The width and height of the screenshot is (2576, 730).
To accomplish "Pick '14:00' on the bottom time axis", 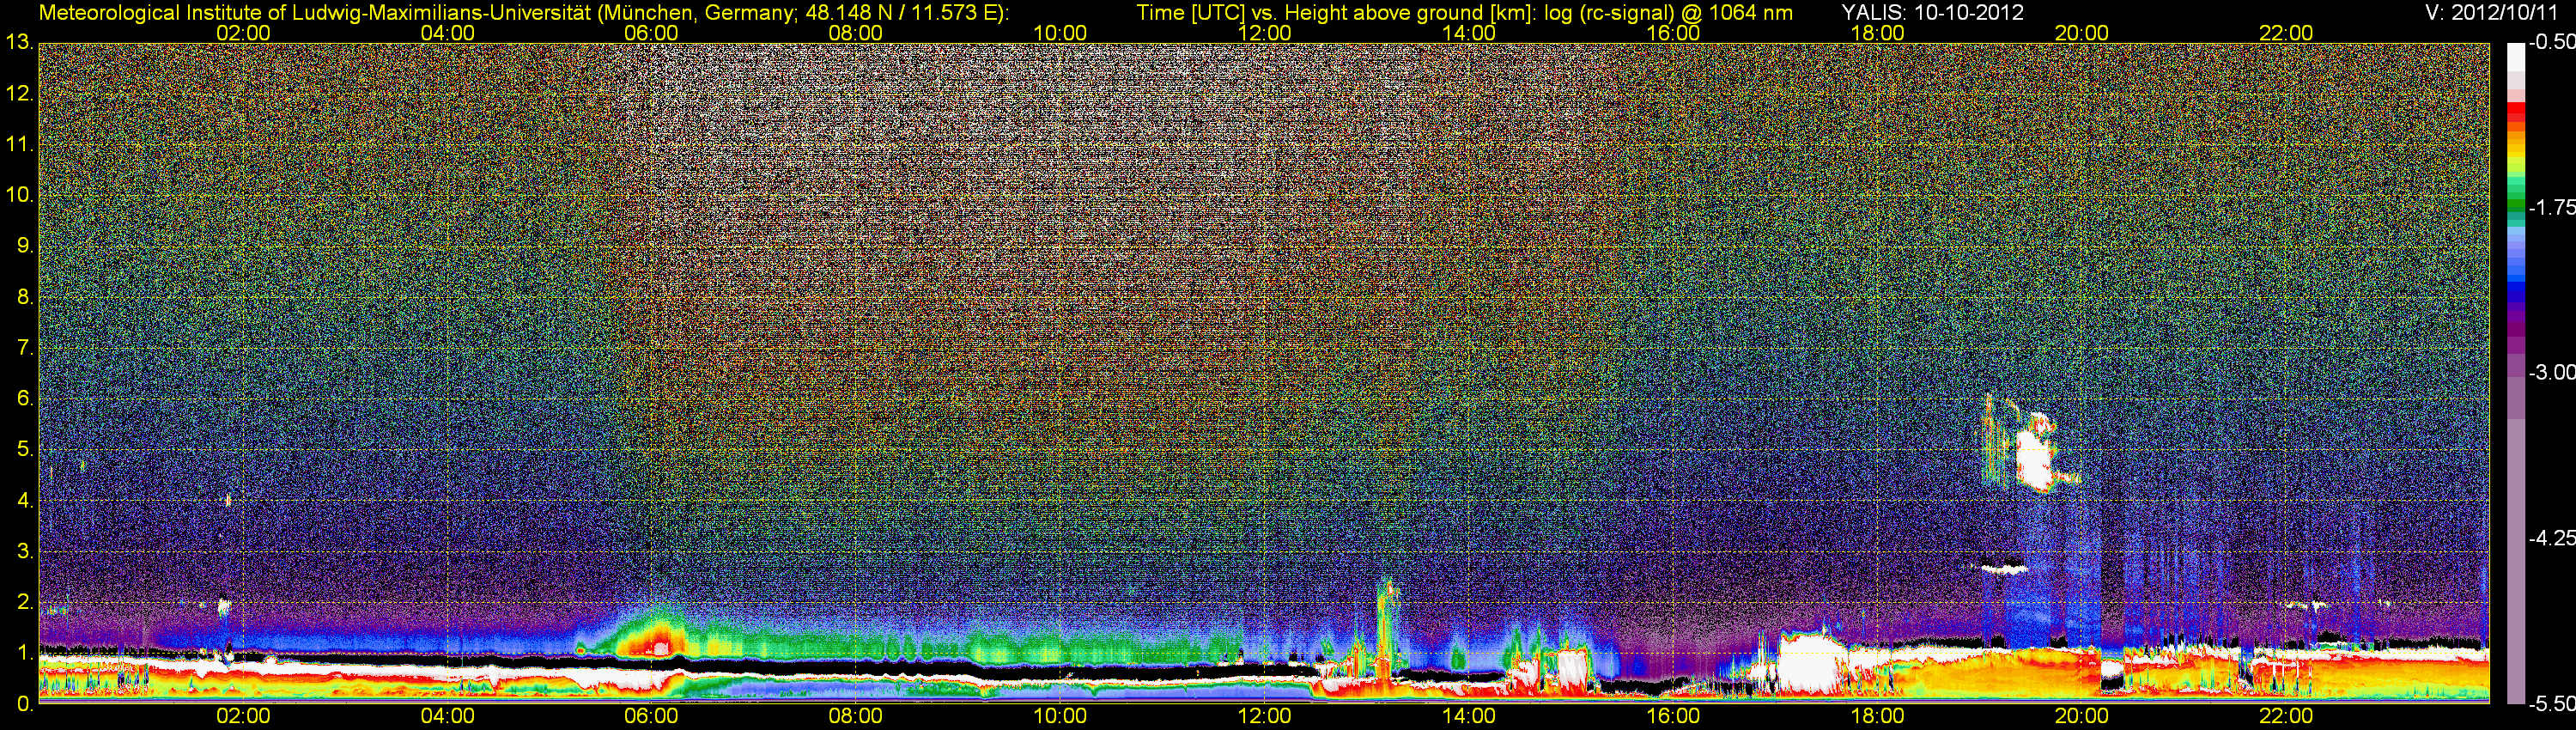I will 1469,716.
